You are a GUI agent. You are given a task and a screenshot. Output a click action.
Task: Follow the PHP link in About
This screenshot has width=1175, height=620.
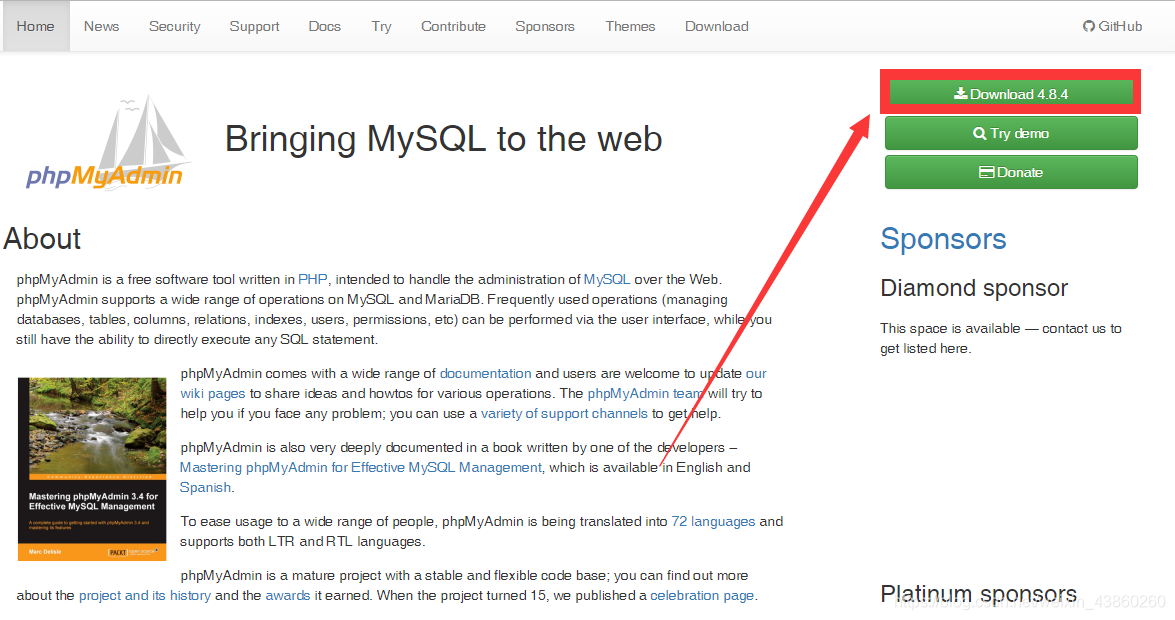312,280
